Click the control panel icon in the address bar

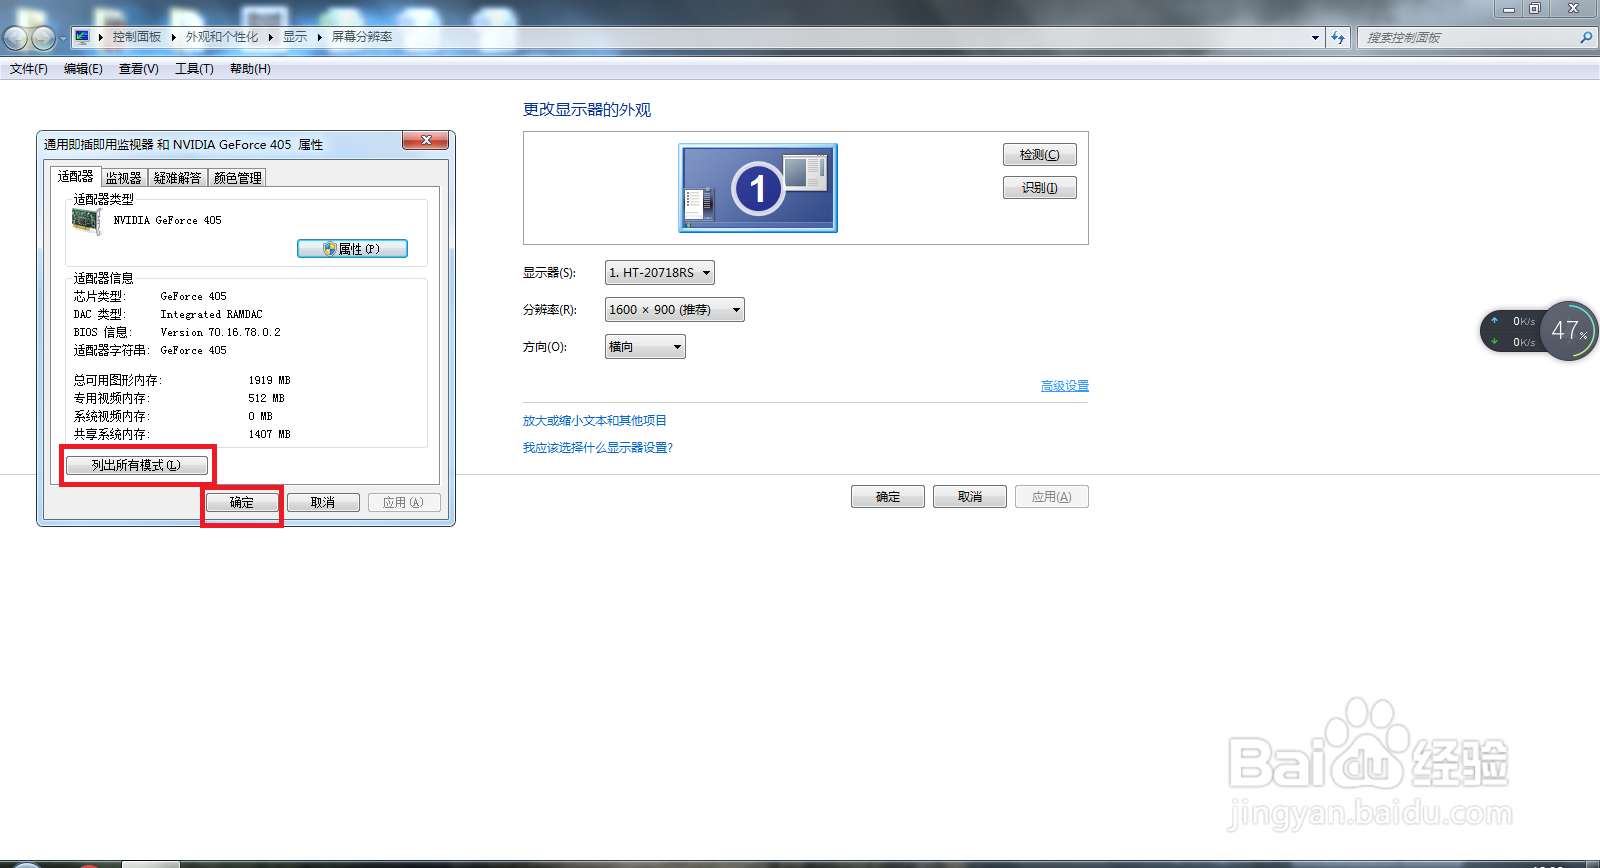pos(82,37)
